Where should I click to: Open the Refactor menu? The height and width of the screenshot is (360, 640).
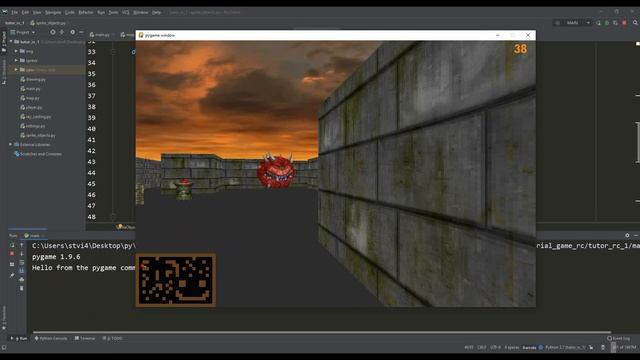(86, 13)
